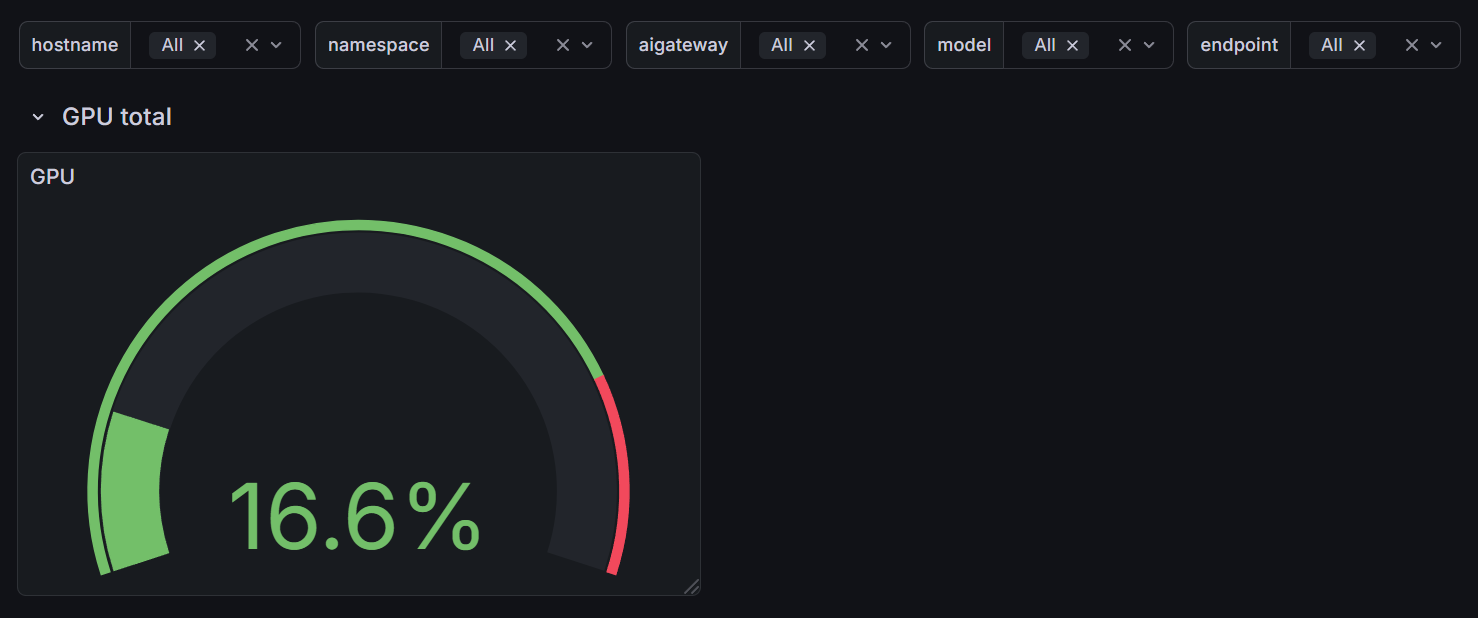Click the endpoint variable label
The width and height of the screenshot is (1478, 618).
tap(1239, 45)
